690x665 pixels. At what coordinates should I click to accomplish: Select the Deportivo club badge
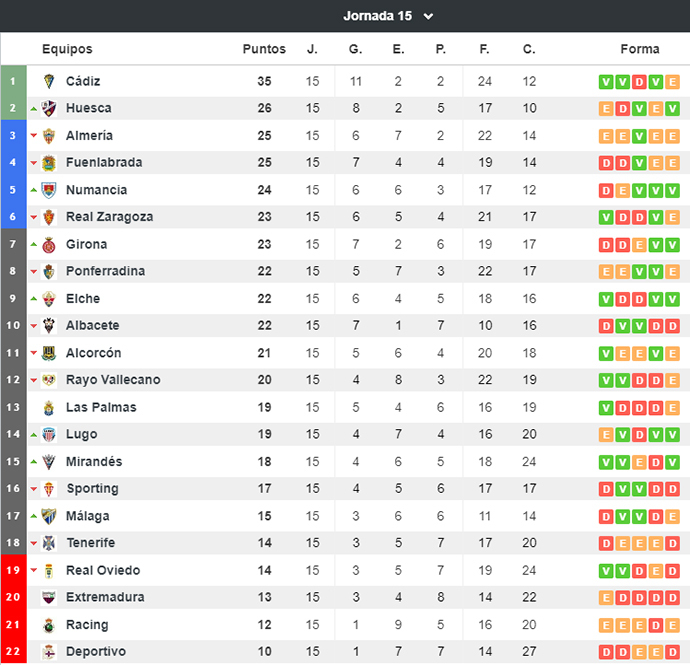49,652
